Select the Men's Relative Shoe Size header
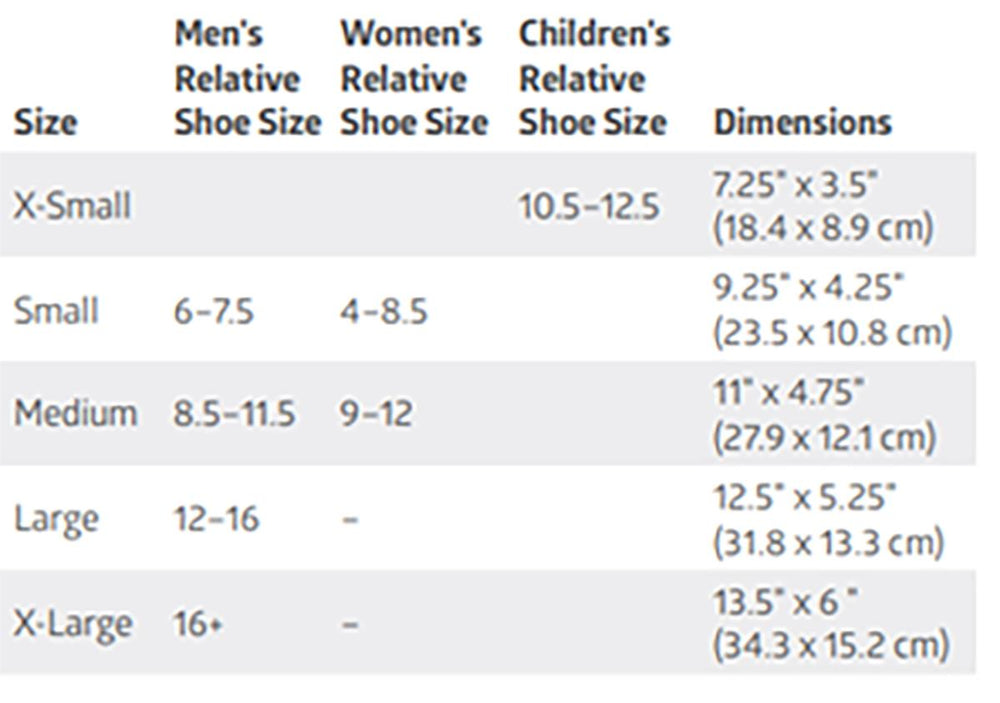The width and height of the screenshot is (1000, 703). 247,78
